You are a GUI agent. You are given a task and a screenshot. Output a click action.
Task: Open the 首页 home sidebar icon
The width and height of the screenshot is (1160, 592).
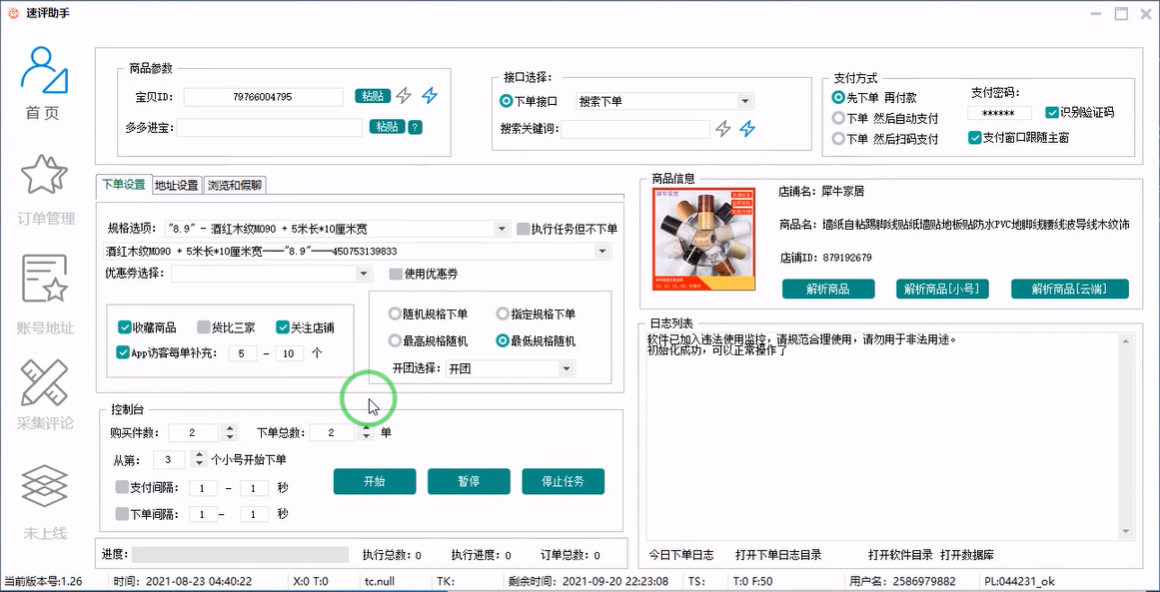tap(44, 70)
